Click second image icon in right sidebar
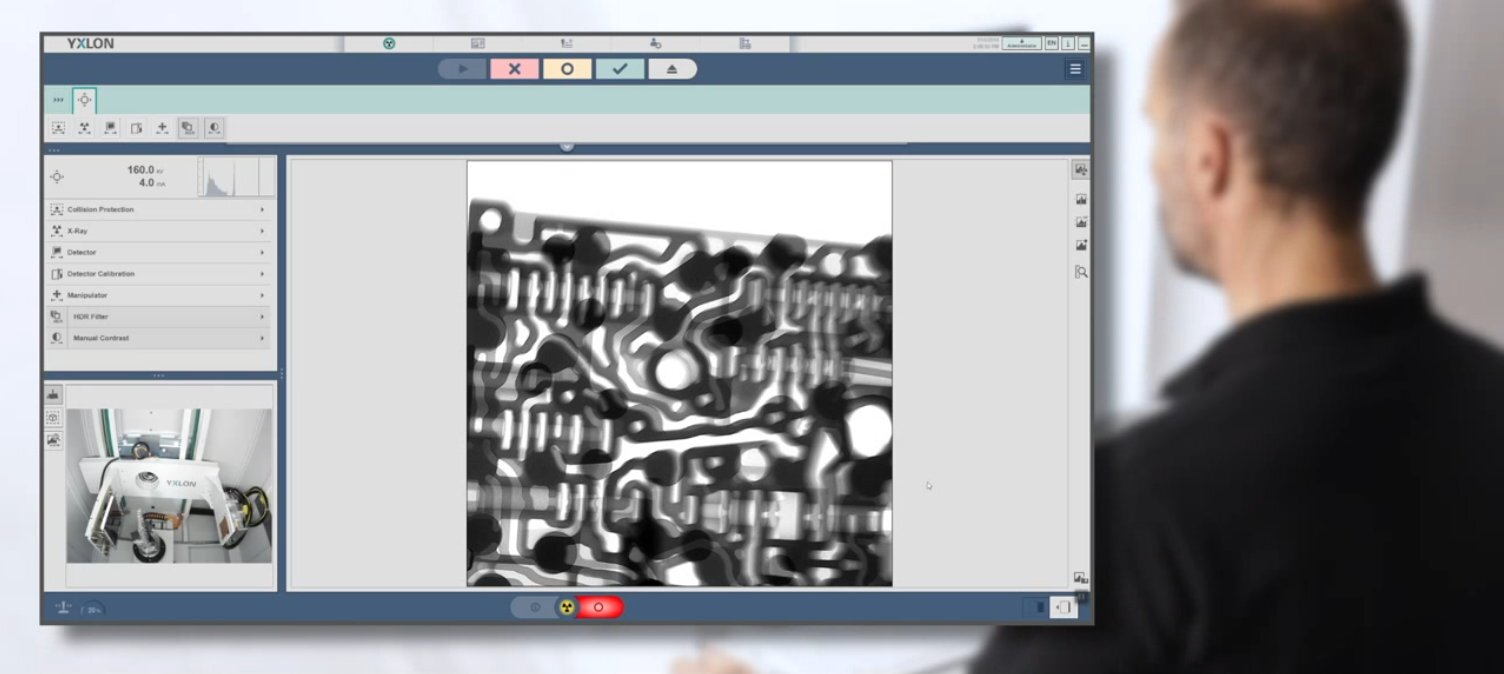The height and width of the screenshot is (674, 1504). [x=1081, y=199]
